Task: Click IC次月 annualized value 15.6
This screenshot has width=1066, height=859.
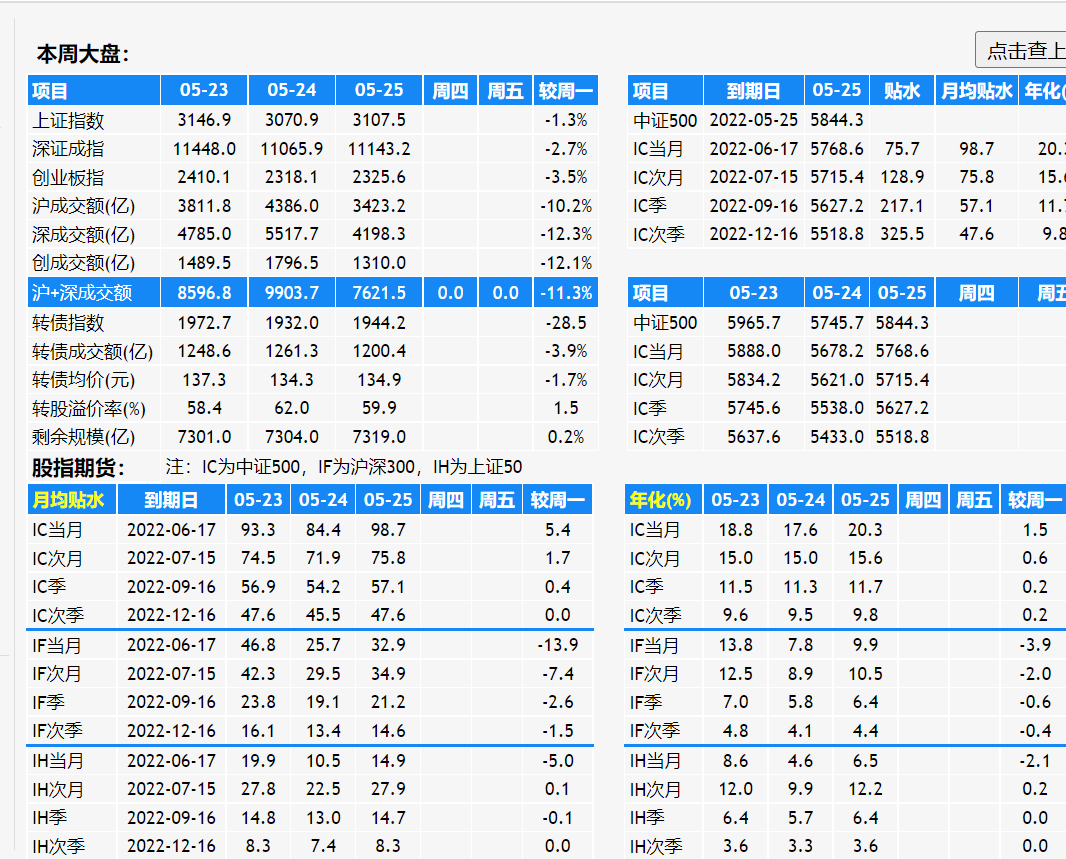Action: click(x=865, y=558)
